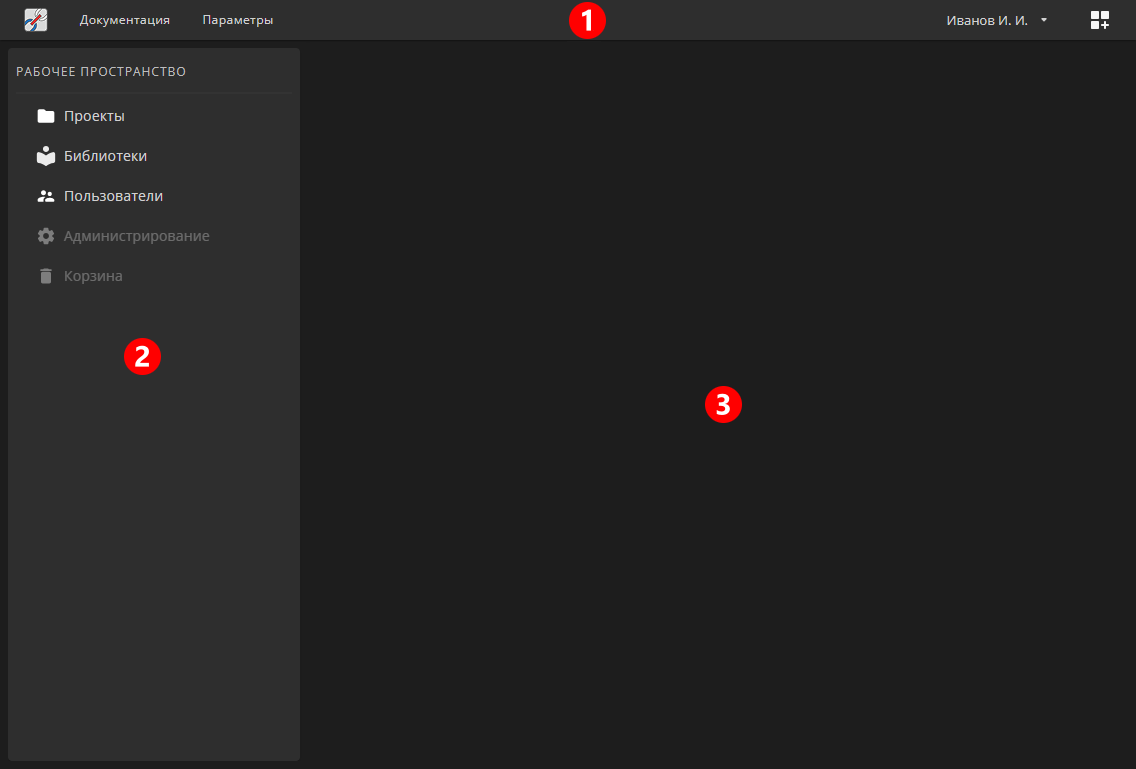Click the application logo in top bar
The image size is (1136, 769).
[x=36, y=20]
